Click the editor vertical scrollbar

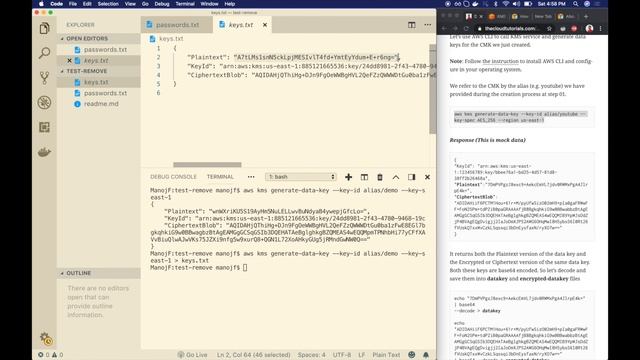point(433,89)
